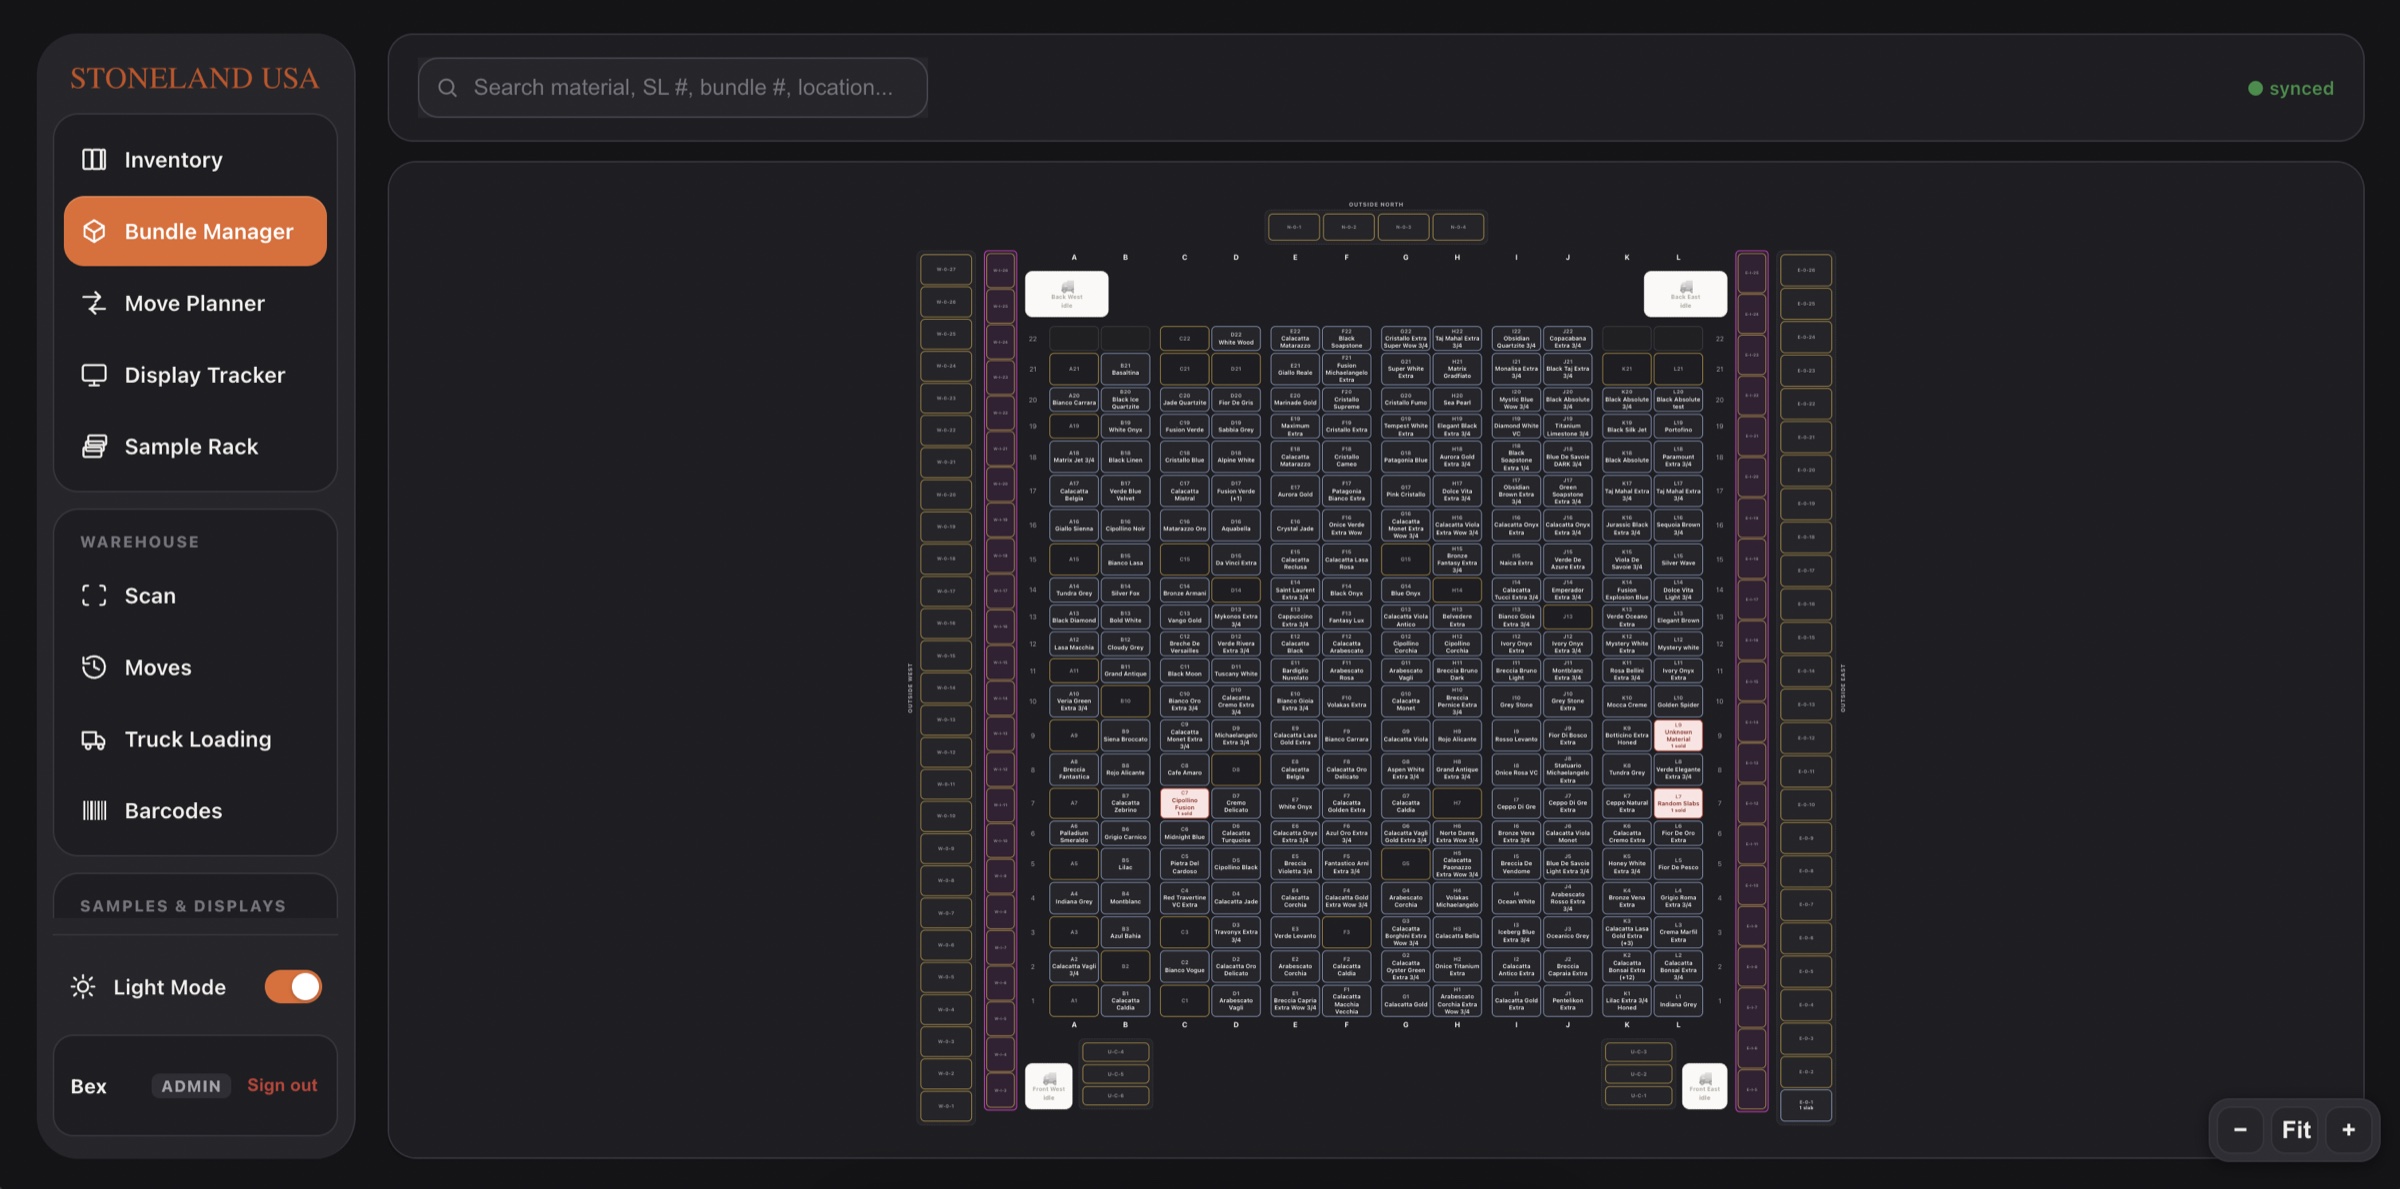Go to the Move Planner page
Image resolution: width=2400 pixels, height=1189 pixels.
(195, 303)
